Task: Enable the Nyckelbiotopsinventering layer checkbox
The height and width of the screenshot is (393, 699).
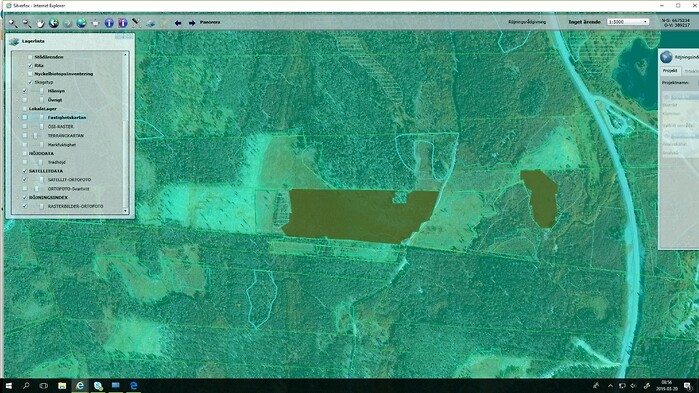Action: click(x=30, y=74)
